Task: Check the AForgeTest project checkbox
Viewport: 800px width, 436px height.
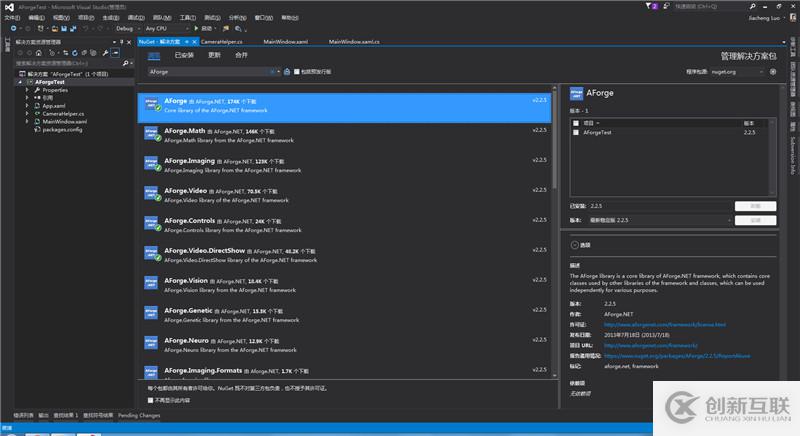Action: tap(576, 132)
